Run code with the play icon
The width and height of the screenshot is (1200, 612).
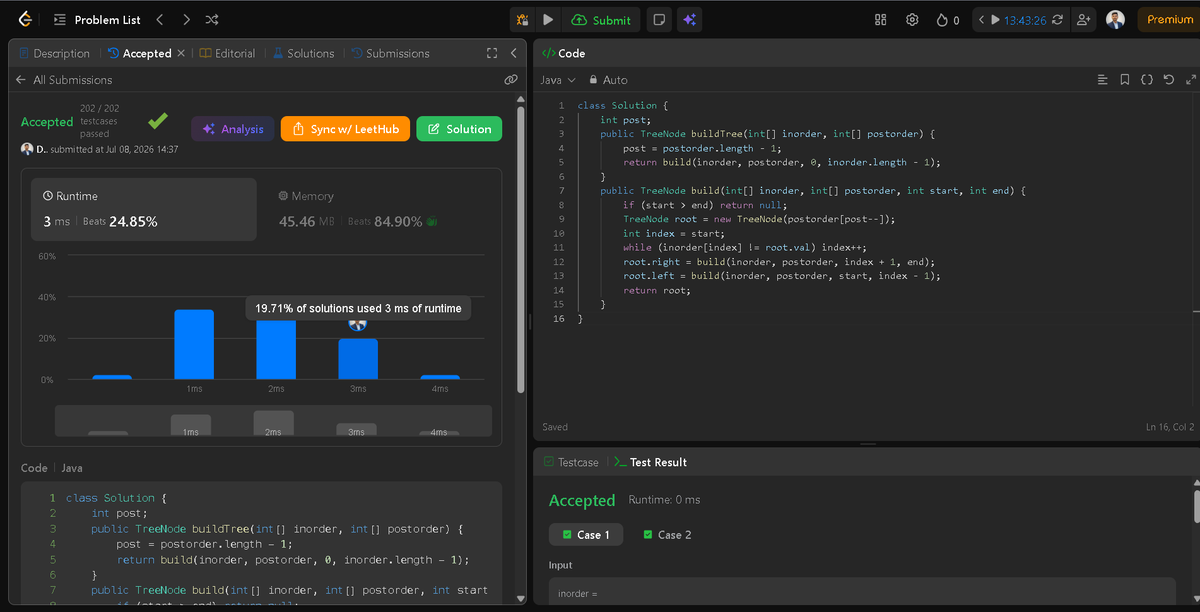(x=548, y=19)
